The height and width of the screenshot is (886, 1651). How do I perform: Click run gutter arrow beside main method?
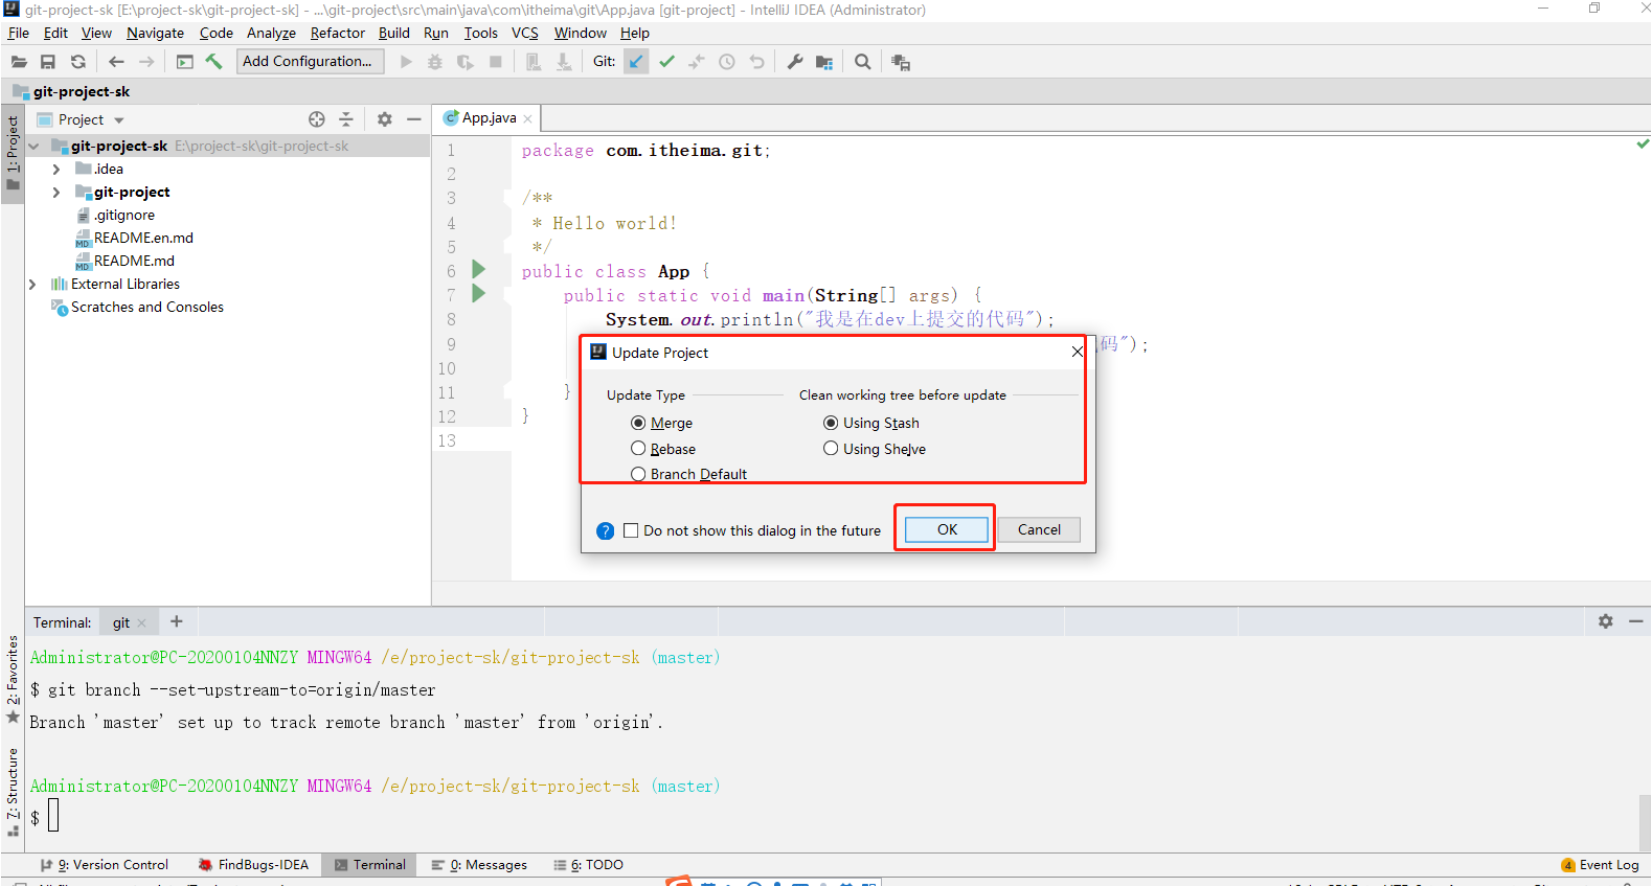point(479,294)
